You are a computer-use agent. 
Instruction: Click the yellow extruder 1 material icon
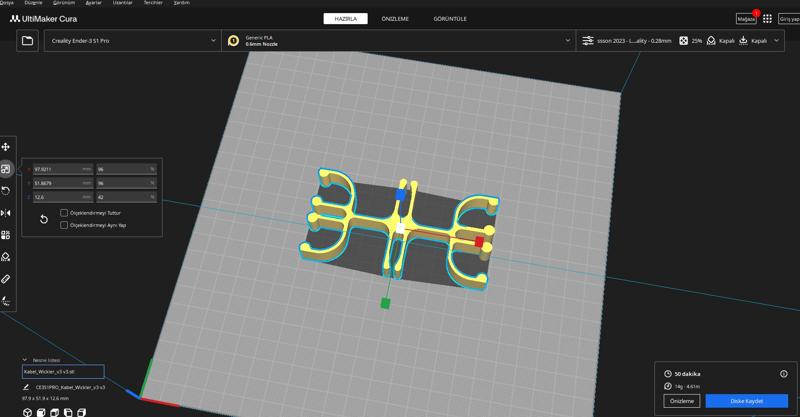234,41
